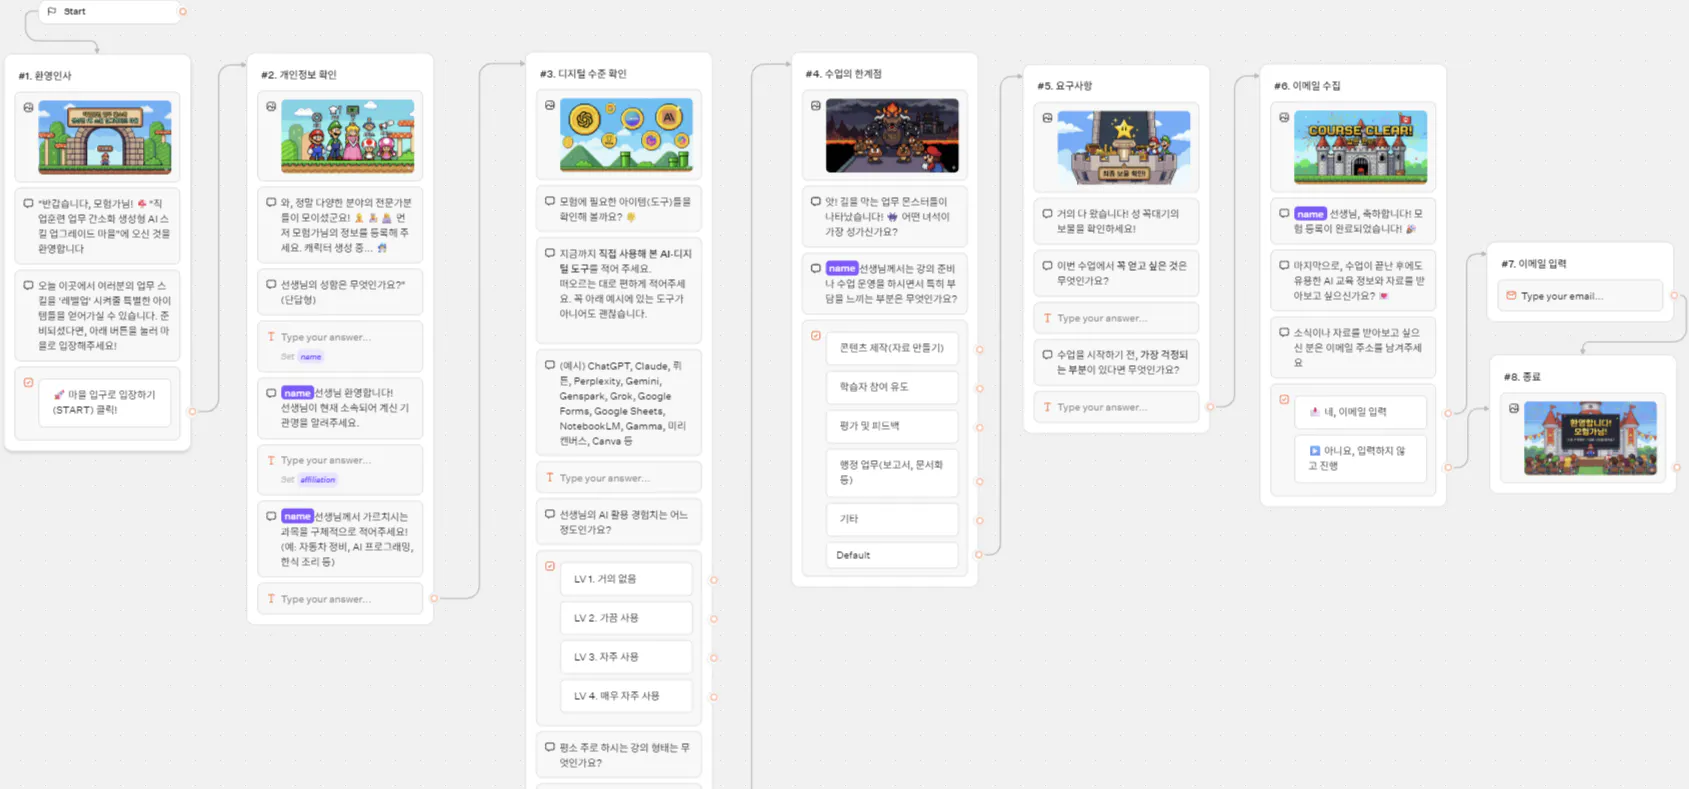The height and width of the screenshot is (789, 1689).
Task: Select the "기타" choice in group #4
Action: [x=892, y=519]
